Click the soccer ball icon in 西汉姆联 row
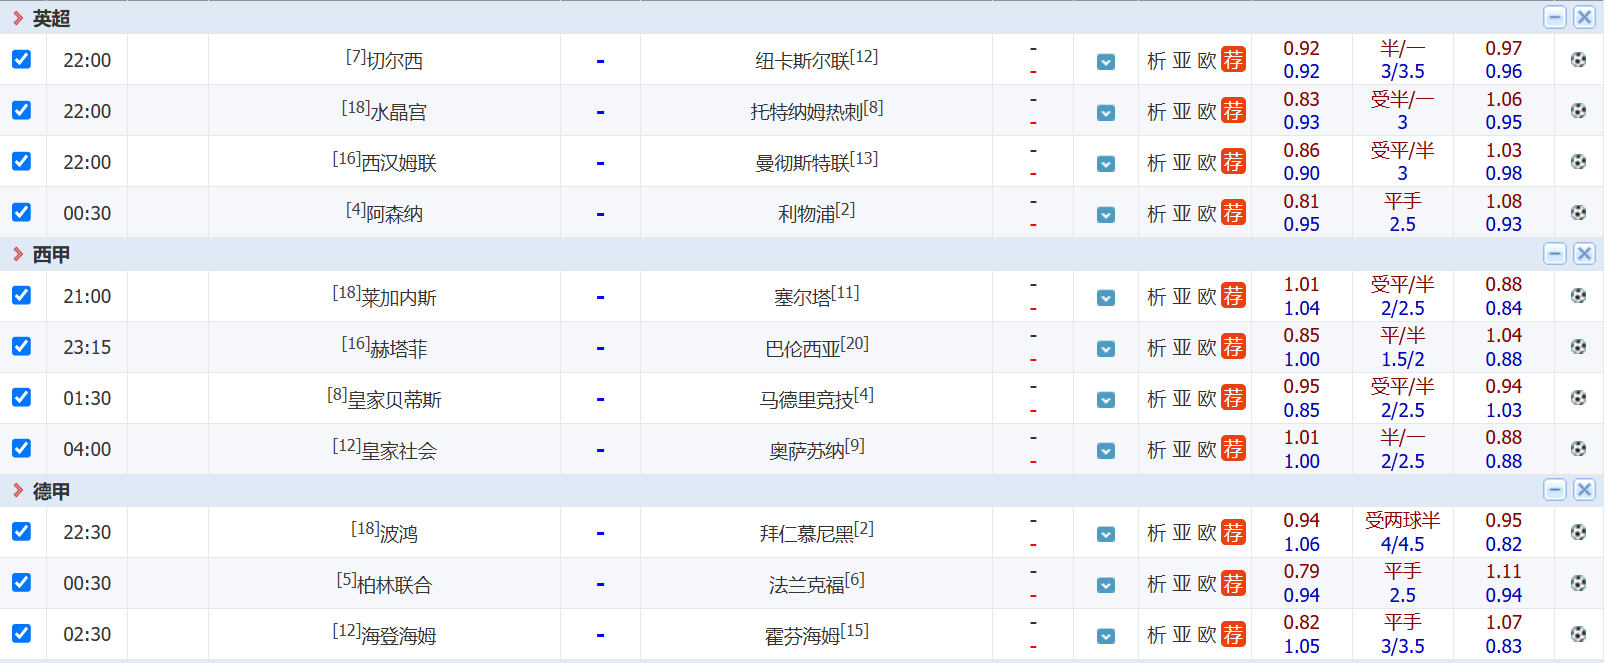 point(1578,162)
